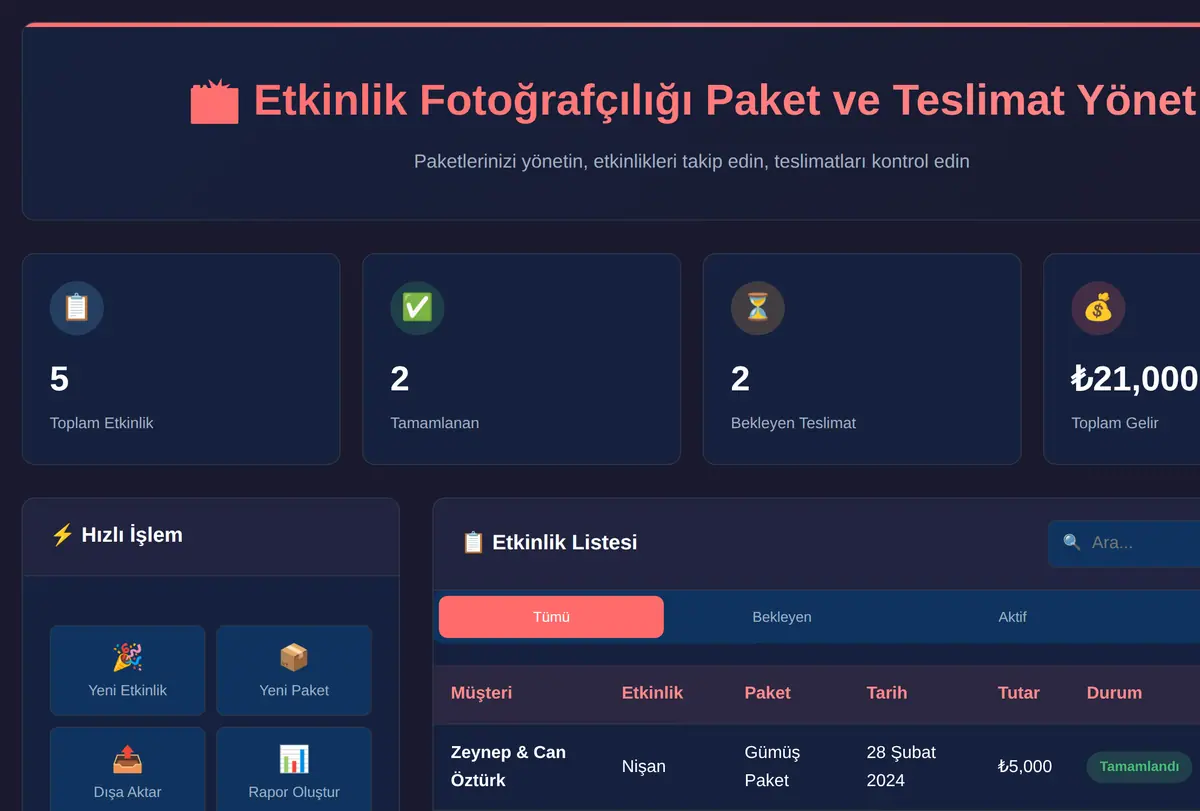Click the 28 Şubat 2024 date cell

pyautogui.click(x=901, y=766)
